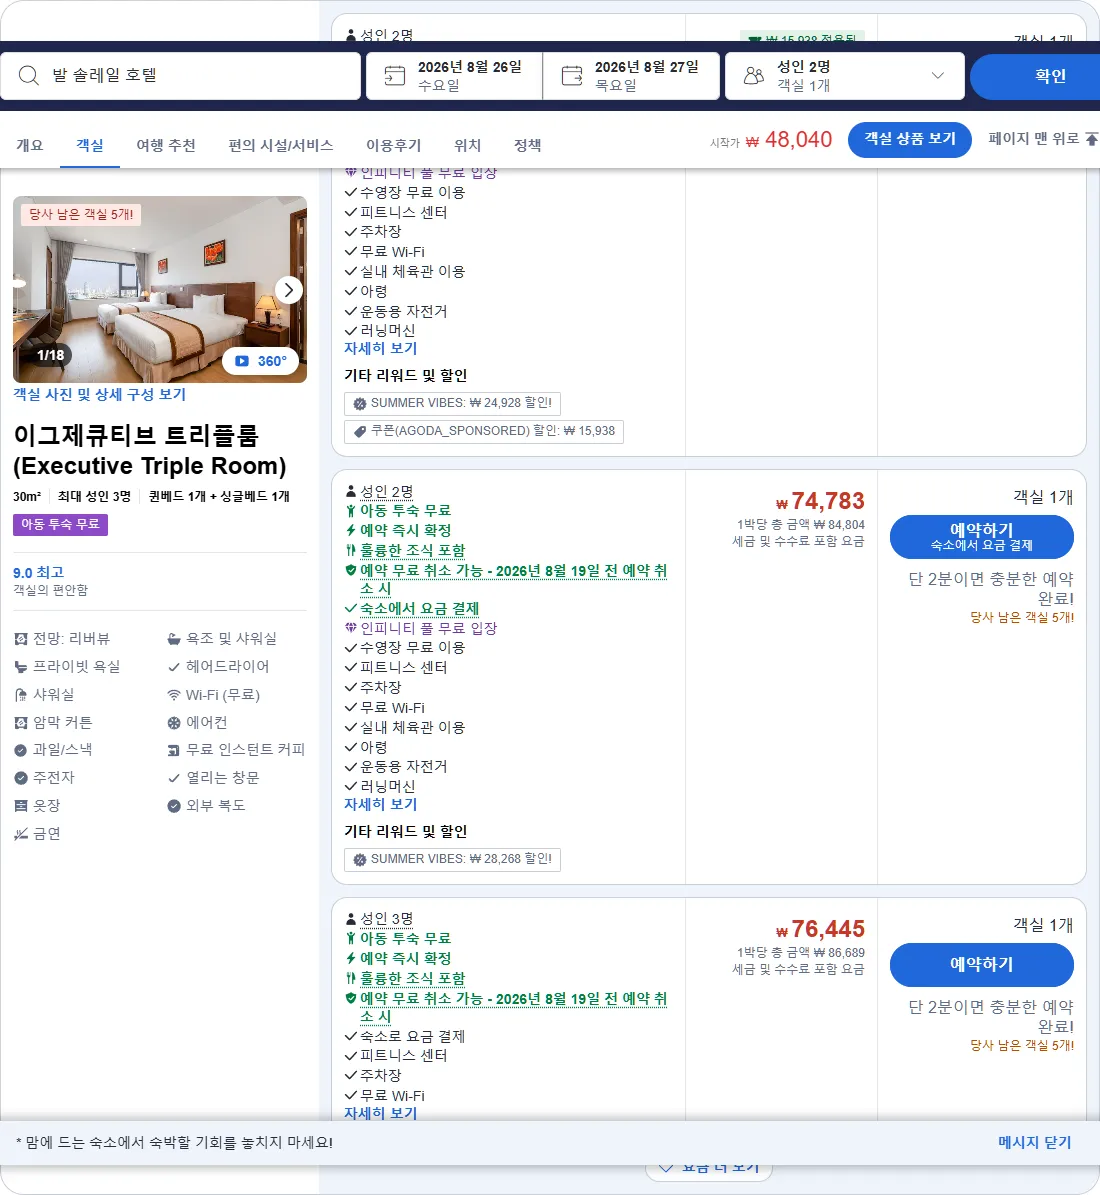
Task: Click the 객실 상품 보기 button
Action: (x=909, y=139)
